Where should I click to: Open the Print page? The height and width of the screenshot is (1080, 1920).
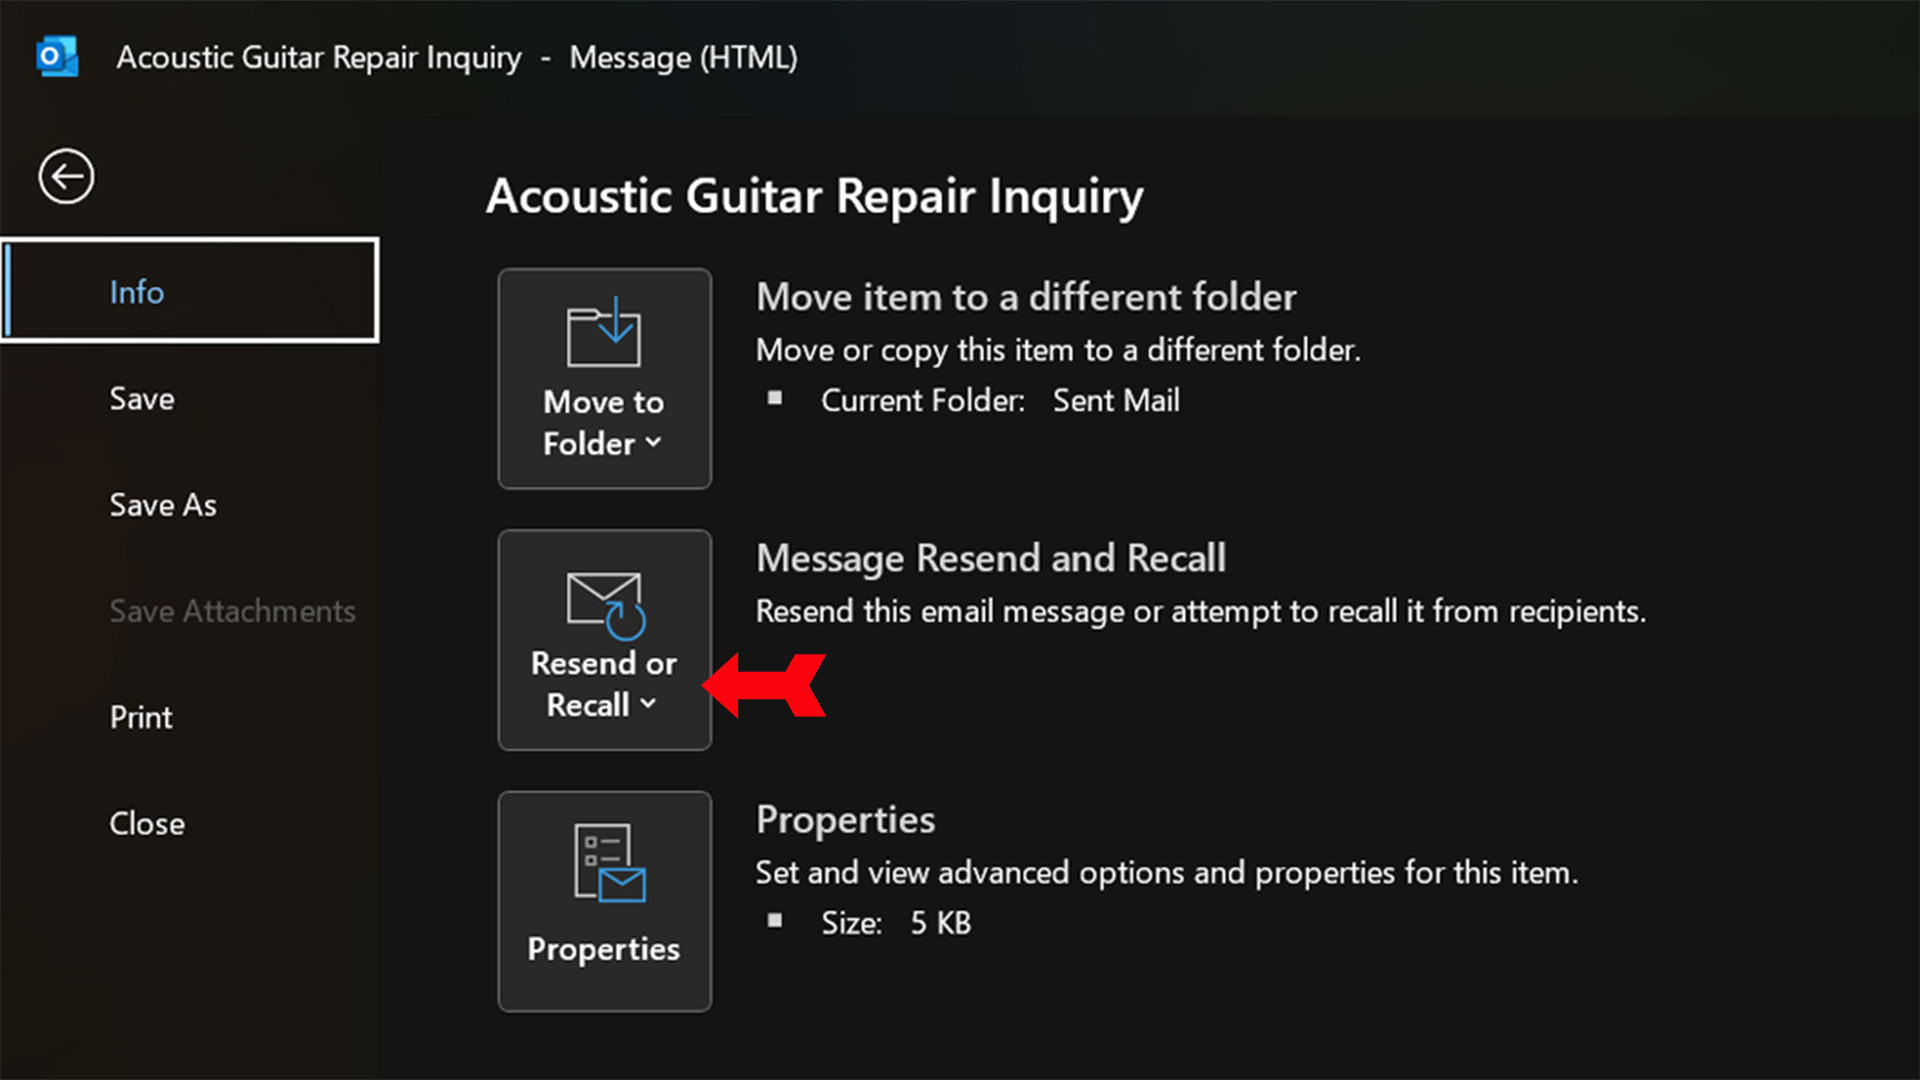pyautogui.click(x=141, y=717)
